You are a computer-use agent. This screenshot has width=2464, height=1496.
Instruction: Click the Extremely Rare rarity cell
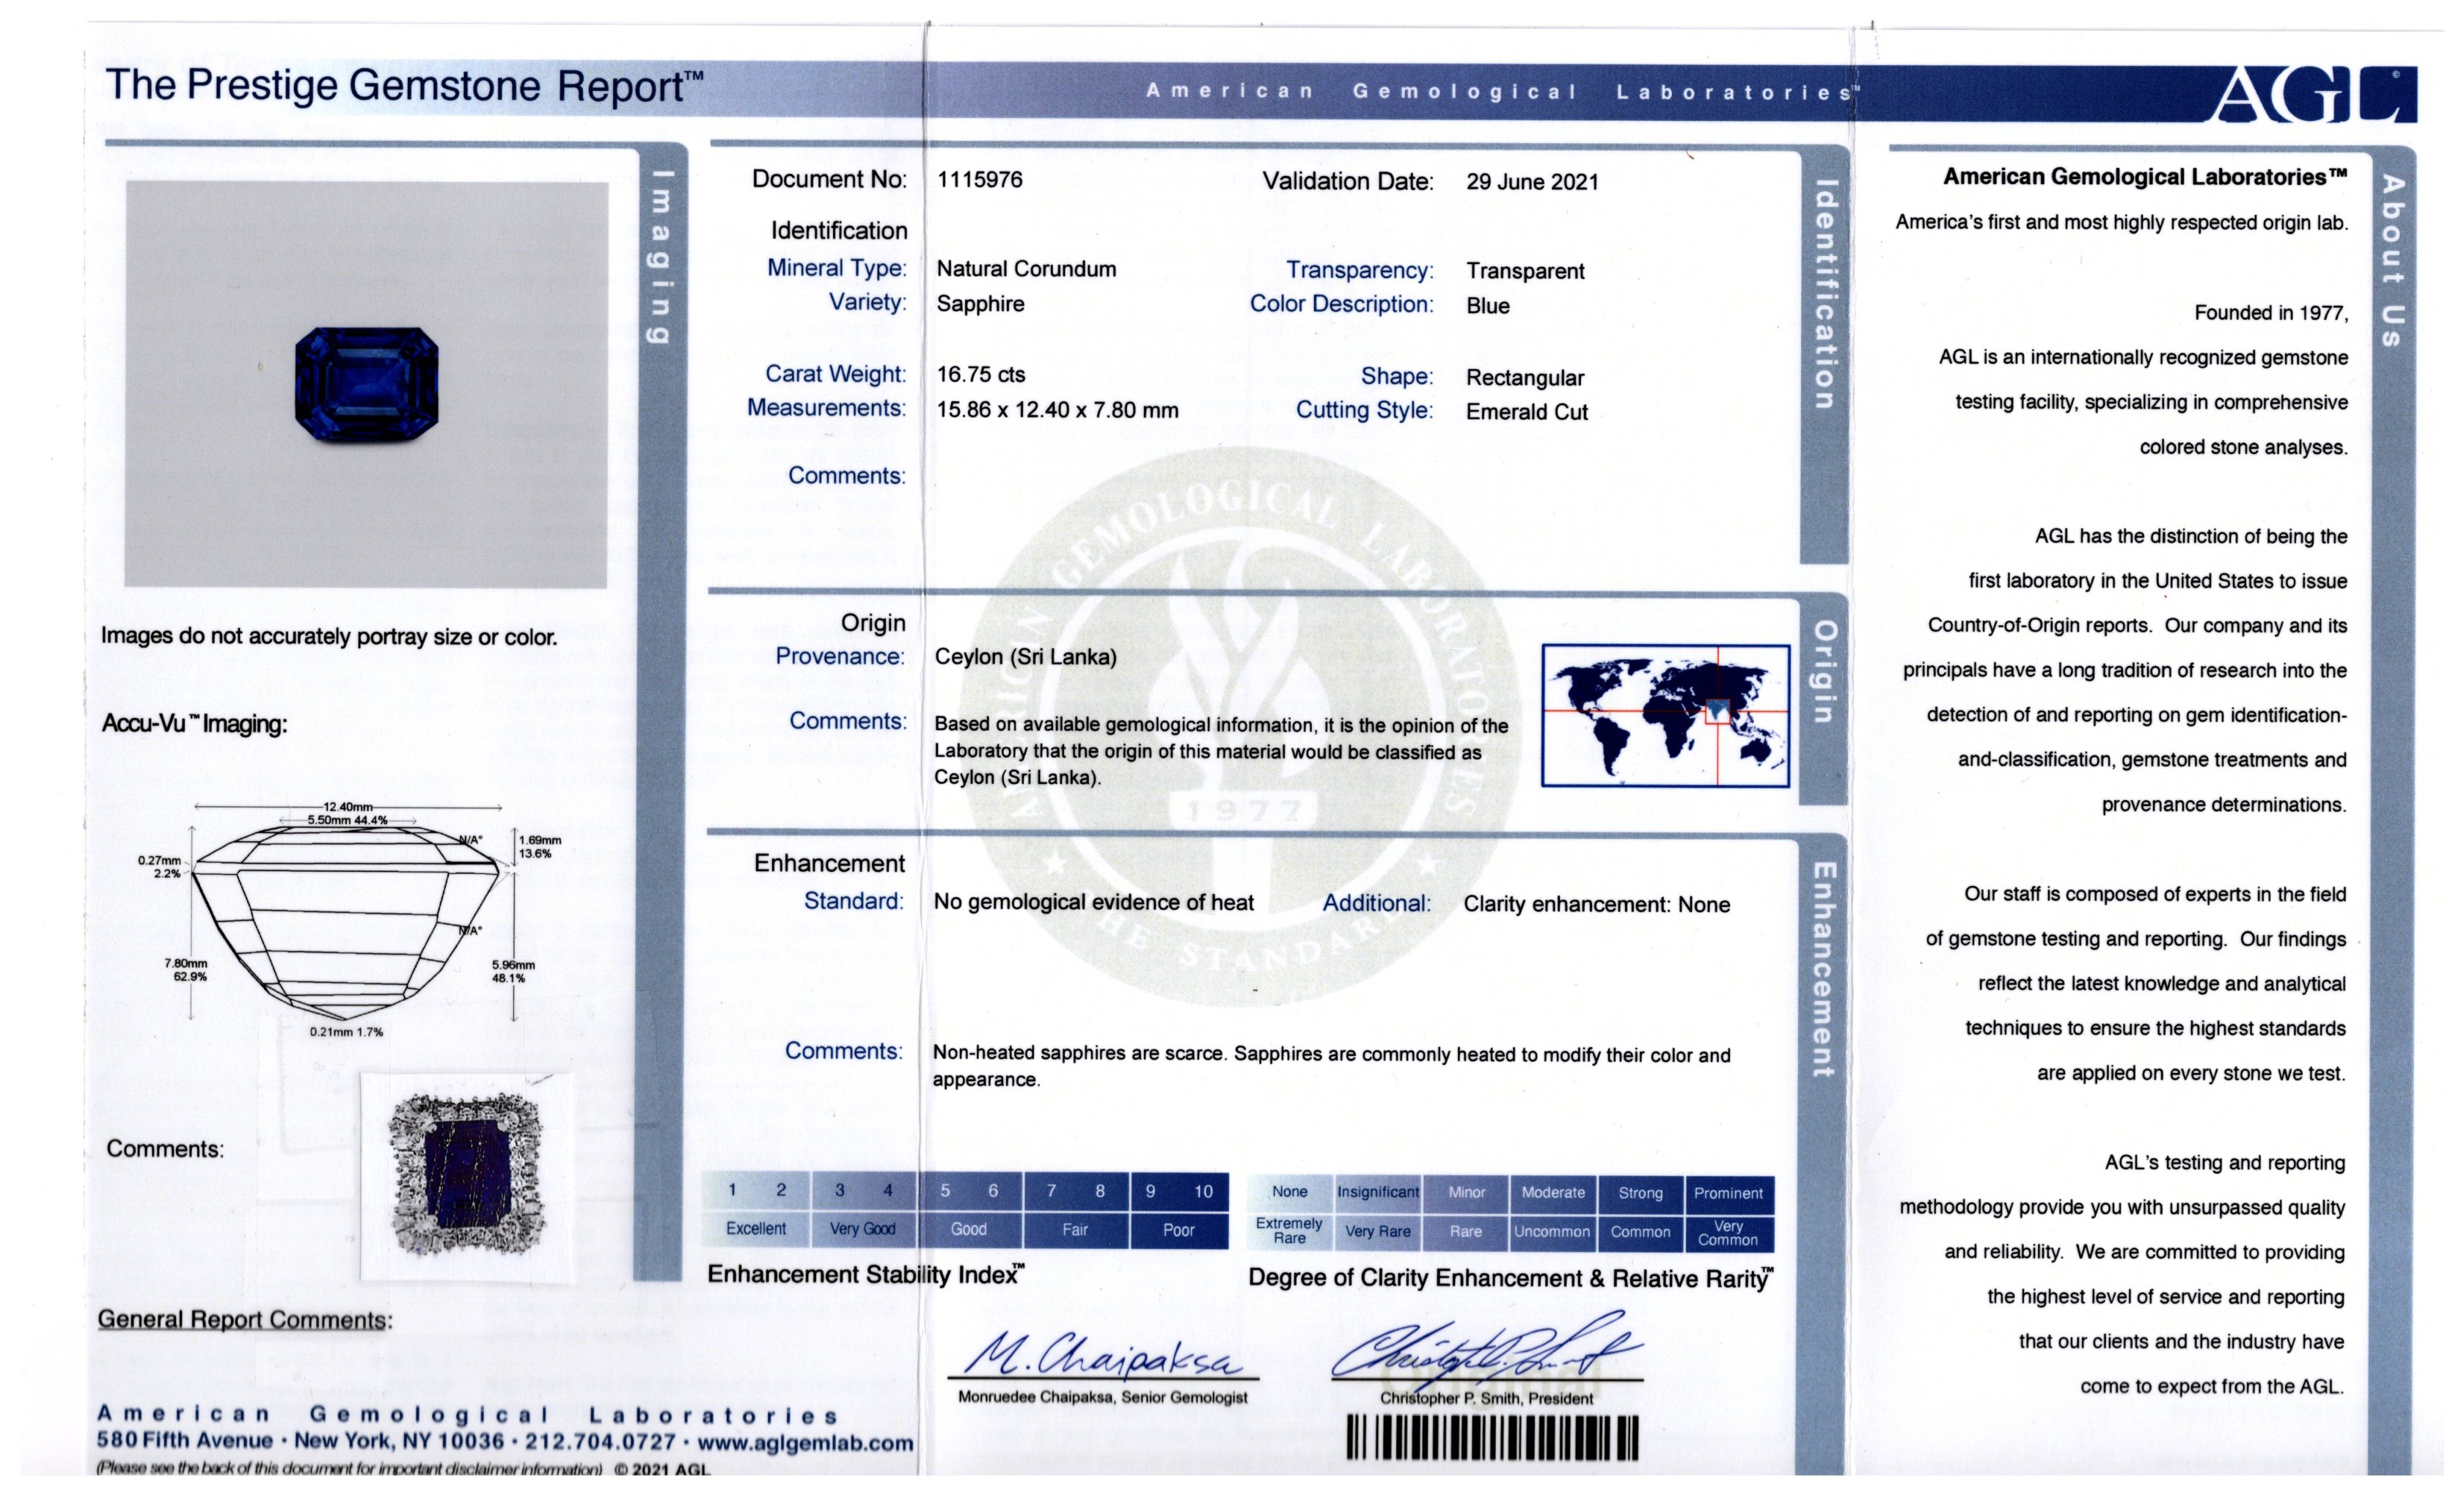(x=1289, y=1231)
